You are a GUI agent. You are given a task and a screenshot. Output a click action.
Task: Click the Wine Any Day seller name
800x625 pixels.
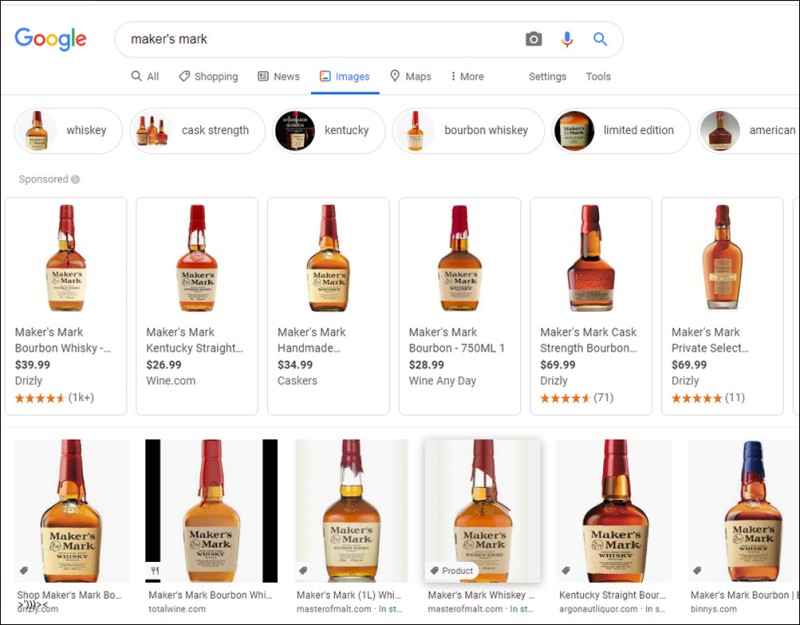(x=442, y=381)
